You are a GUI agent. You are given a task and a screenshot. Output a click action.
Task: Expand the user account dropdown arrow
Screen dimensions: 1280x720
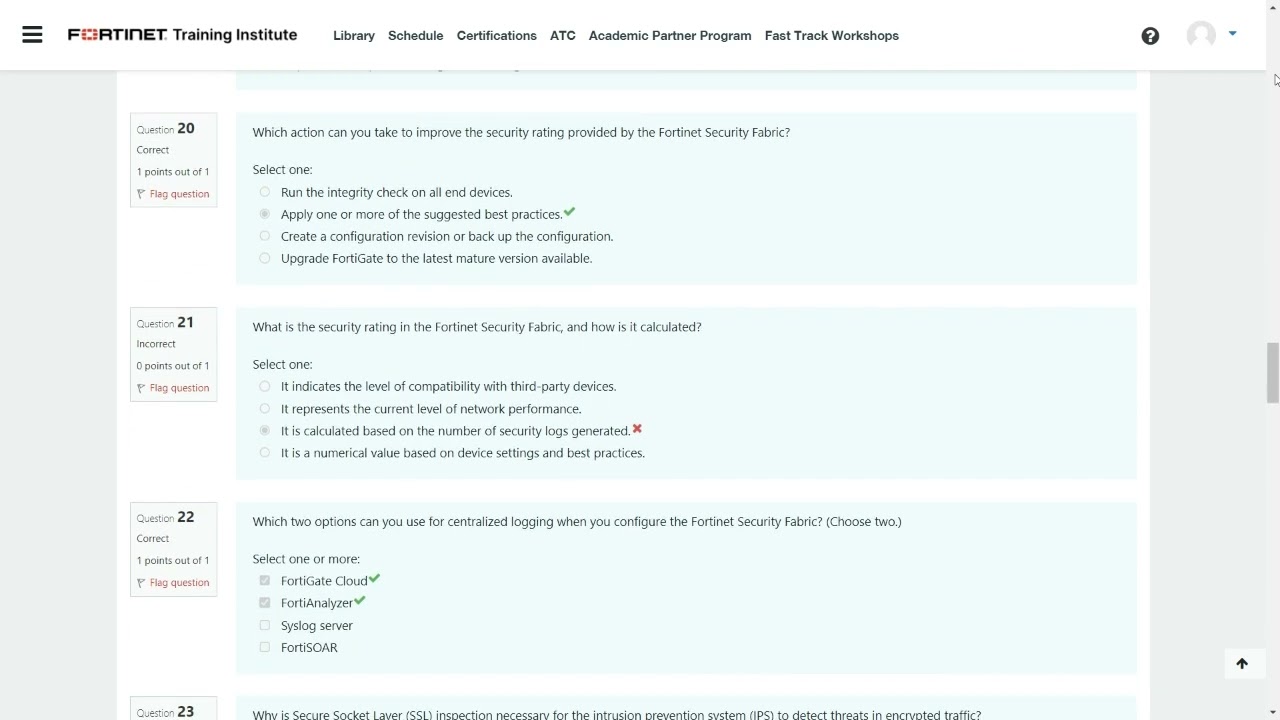point(1233,34)
